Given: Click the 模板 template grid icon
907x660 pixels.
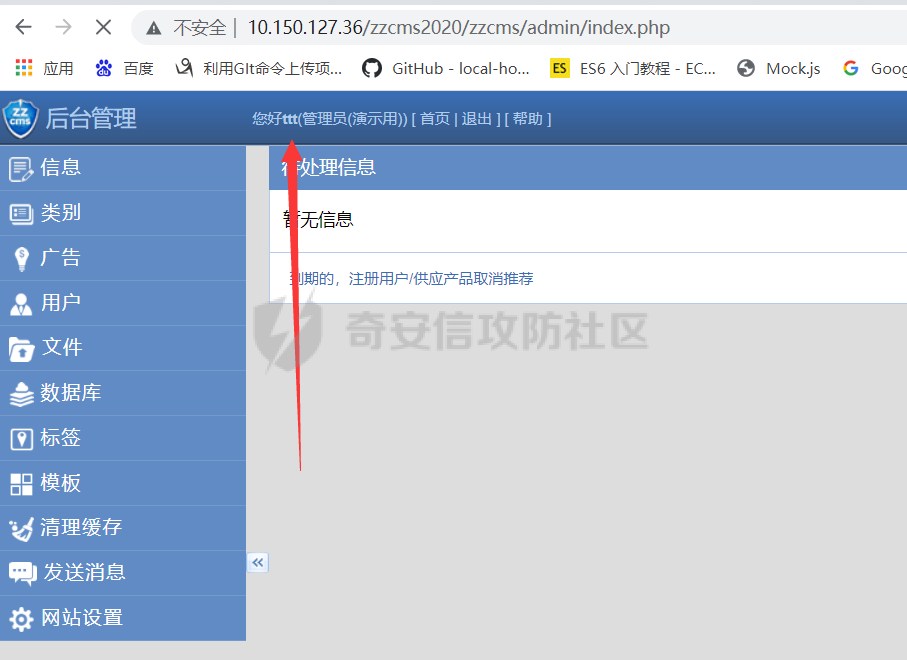Looking at the screenshot, I should (x=21, y=484).
